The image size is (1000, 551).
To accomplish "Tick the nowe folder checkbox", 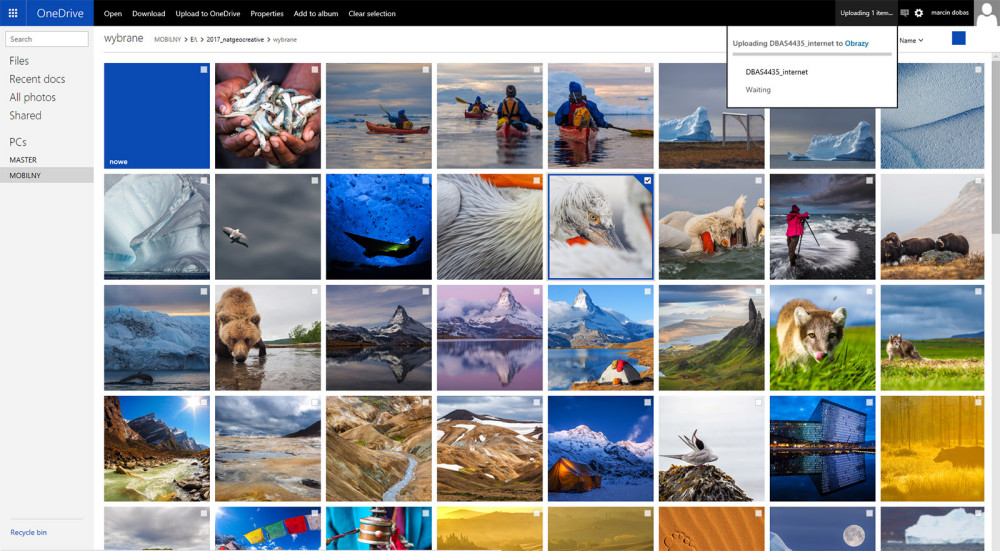I will [x=203, y=70].
